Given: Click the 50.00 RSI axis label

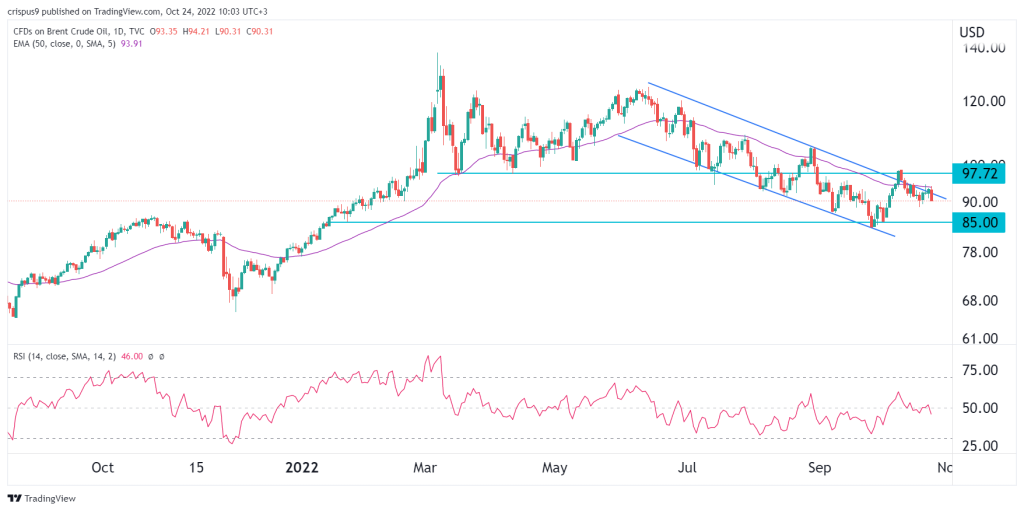Looking at the screenshot, I should [x=978, y=408].
